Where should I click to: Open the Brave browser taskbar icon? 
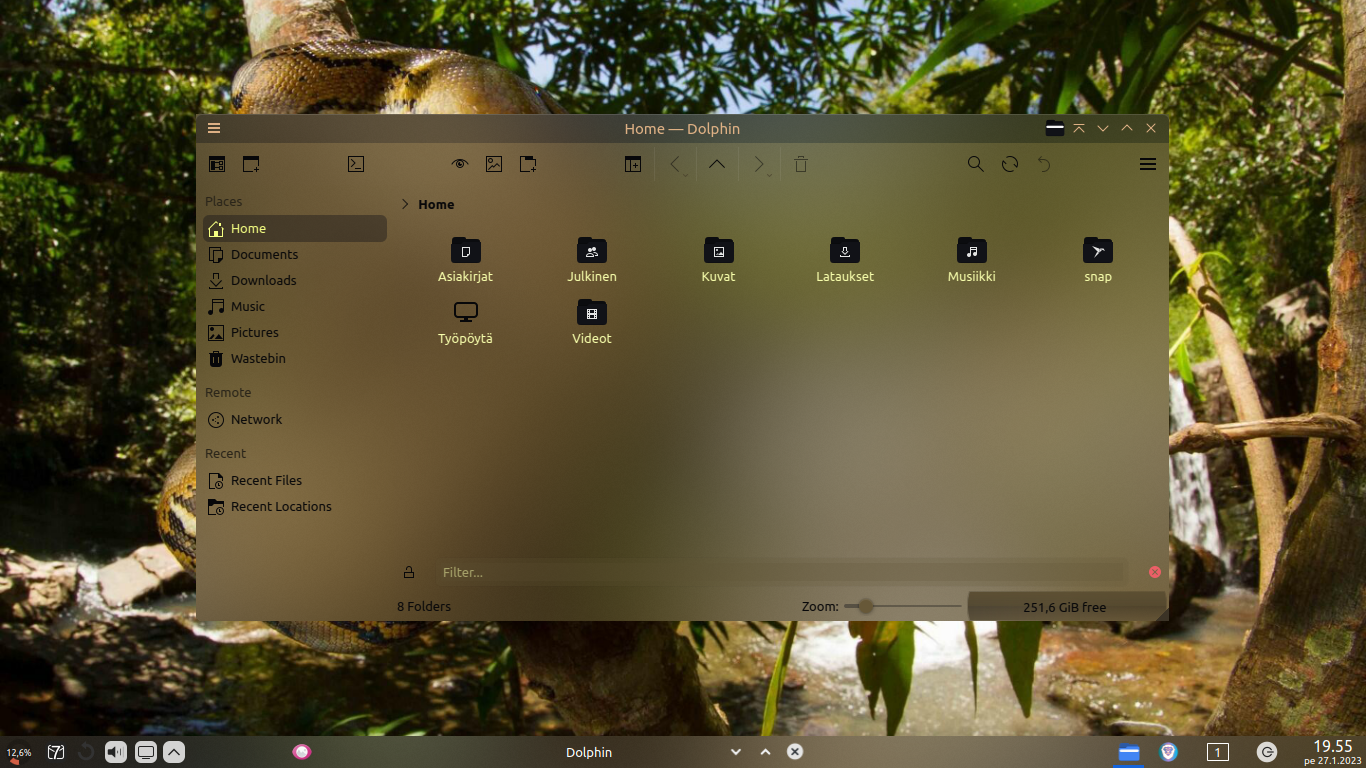[1168, 752]
